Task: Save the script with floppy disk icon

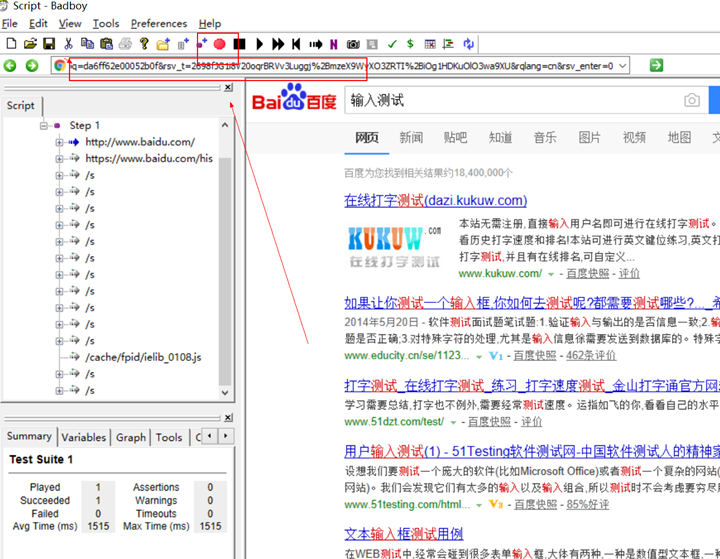Action: point(49,44)
